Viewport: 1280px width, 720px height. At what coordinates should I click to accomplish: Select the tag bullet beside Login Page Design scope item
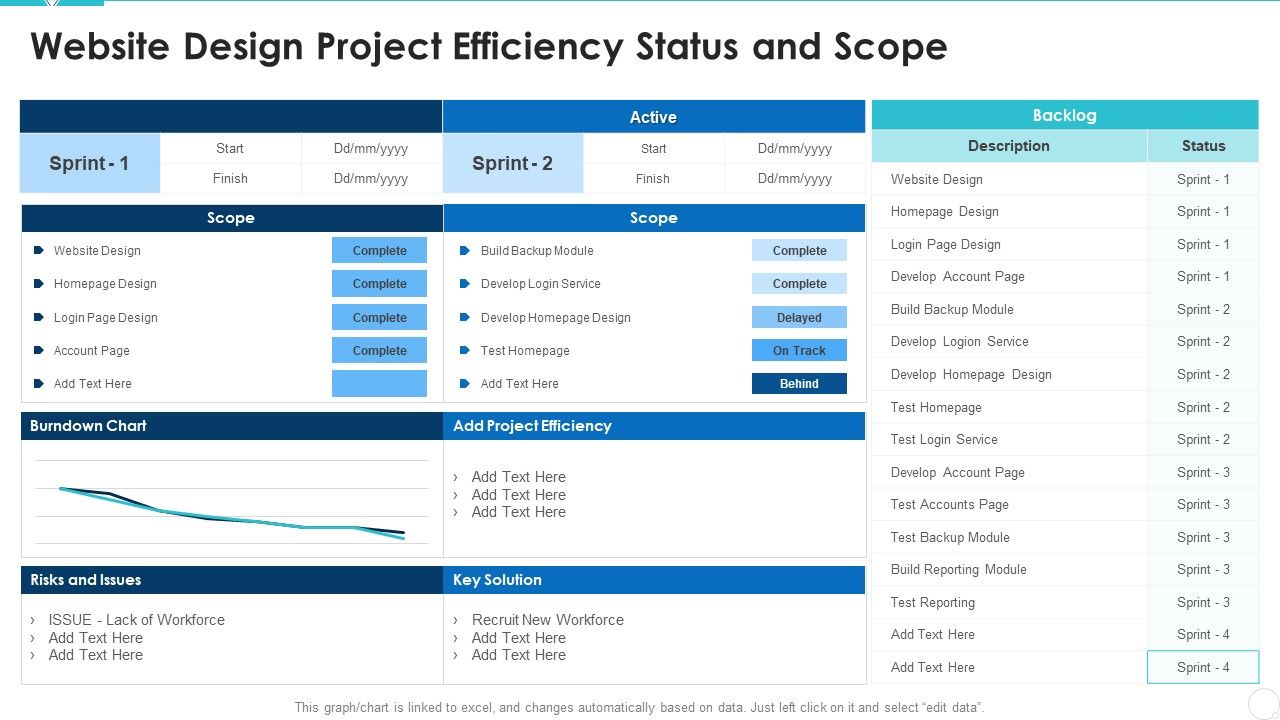(x=38, y=318)
